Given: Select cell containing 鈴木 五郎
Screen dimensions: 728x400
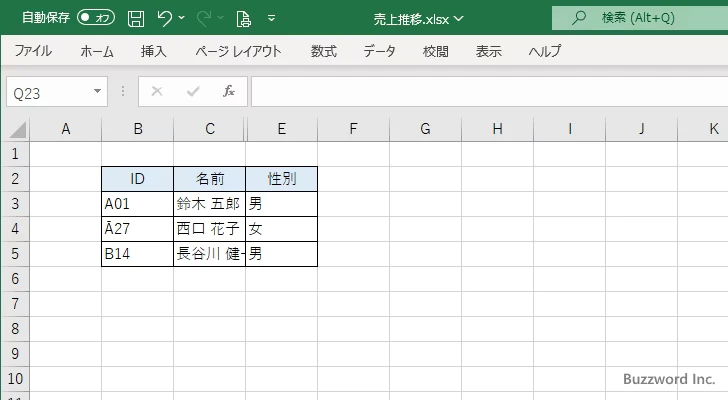Looking at the screenshot, I should (209, 204).
